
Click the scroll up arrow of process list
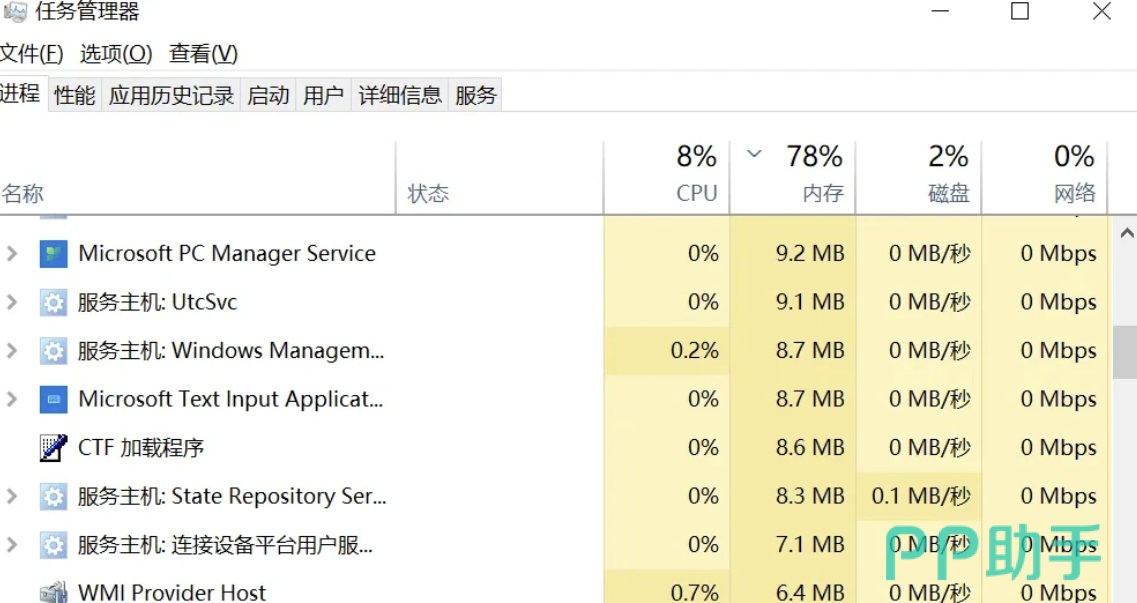(x=1126, y=234)
